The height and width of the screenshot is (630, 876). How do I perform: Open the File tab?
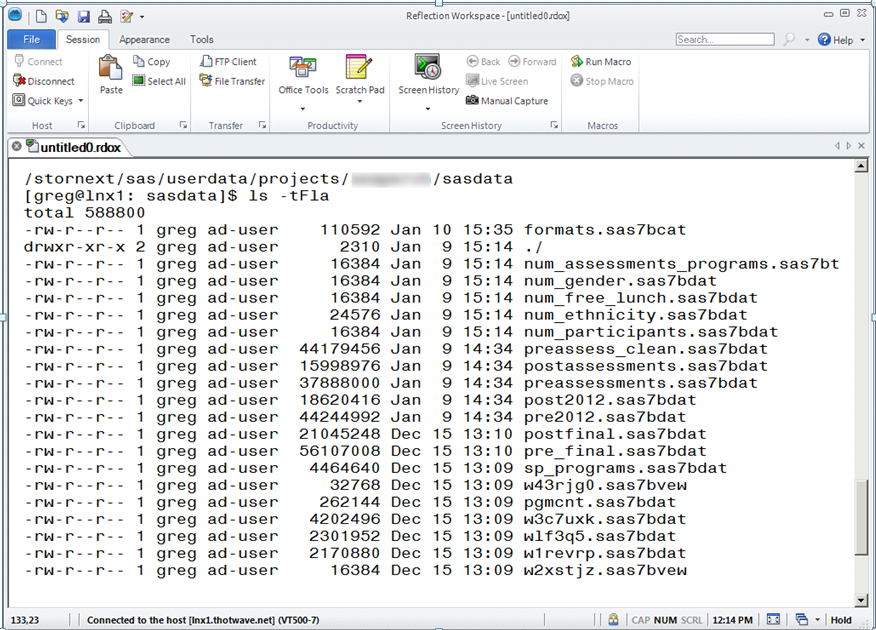click(x=31, y=39)
